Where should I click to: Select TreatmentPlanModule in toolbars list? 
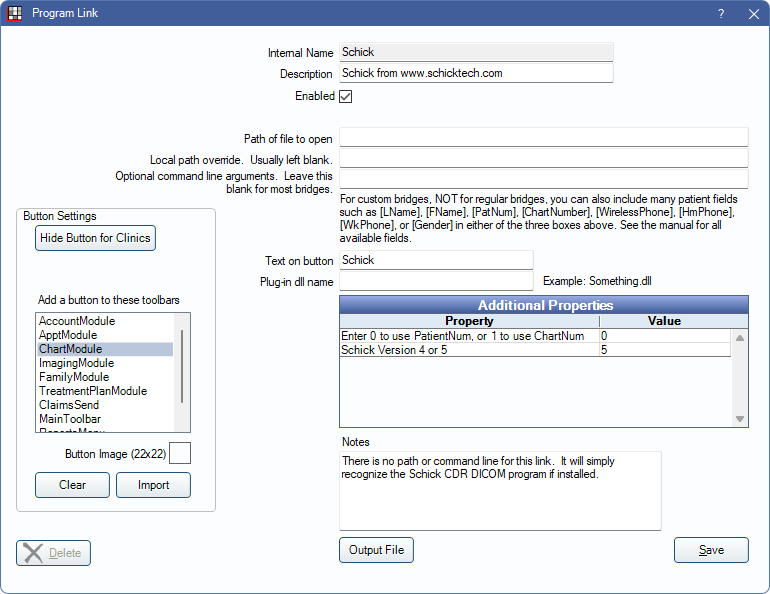coord(92,391)
